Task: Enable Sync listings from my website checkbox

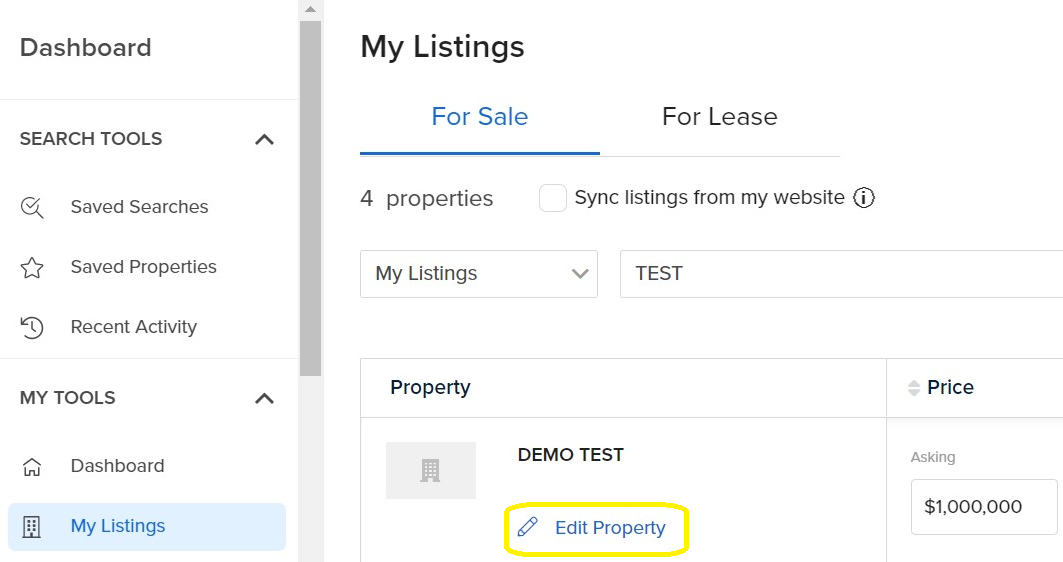Action: [x=553, y=198]
